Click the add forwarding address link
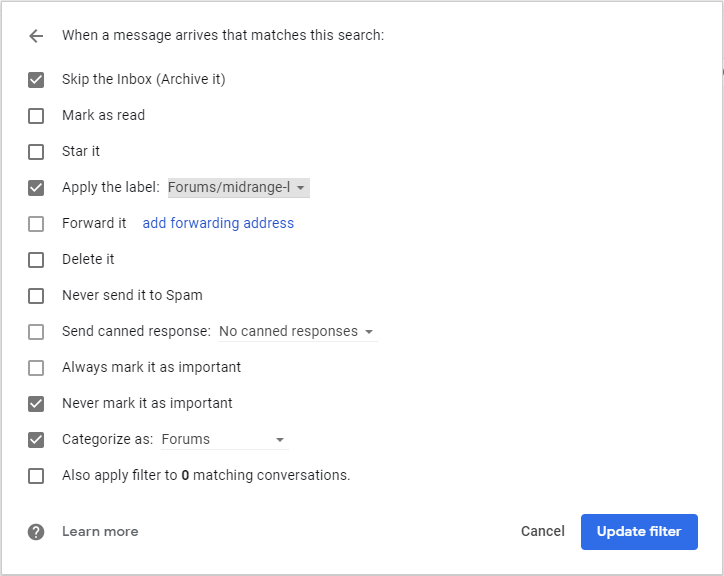This screenshot has height=576, width=724. (218, 224)
